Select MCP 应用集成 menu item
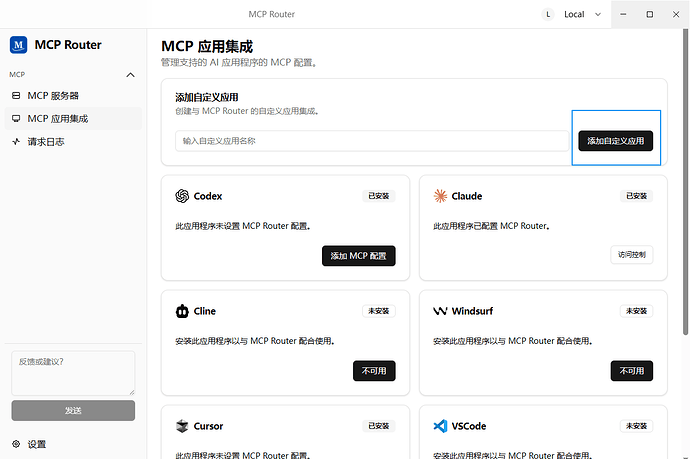This screenshot has height=459, width=690. 73,118
